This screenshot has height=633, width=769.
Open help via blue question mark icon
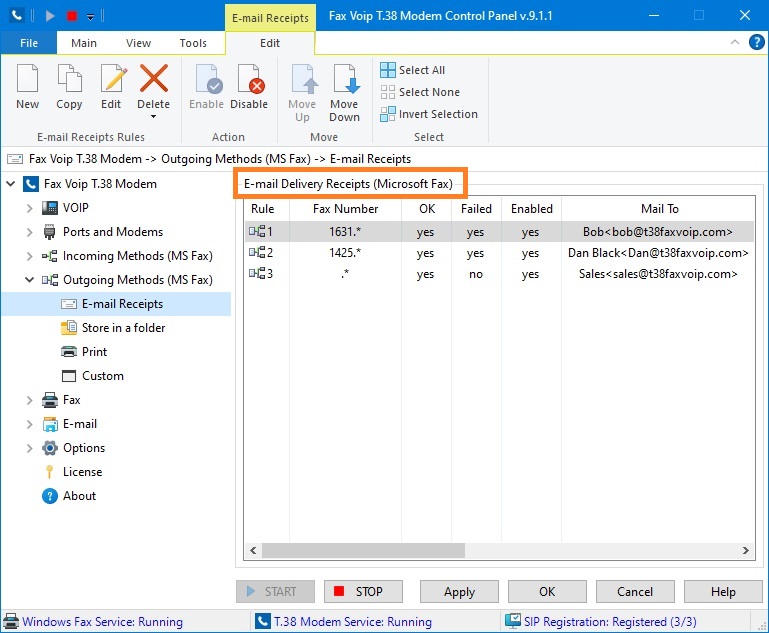click(x=756, y=42)
